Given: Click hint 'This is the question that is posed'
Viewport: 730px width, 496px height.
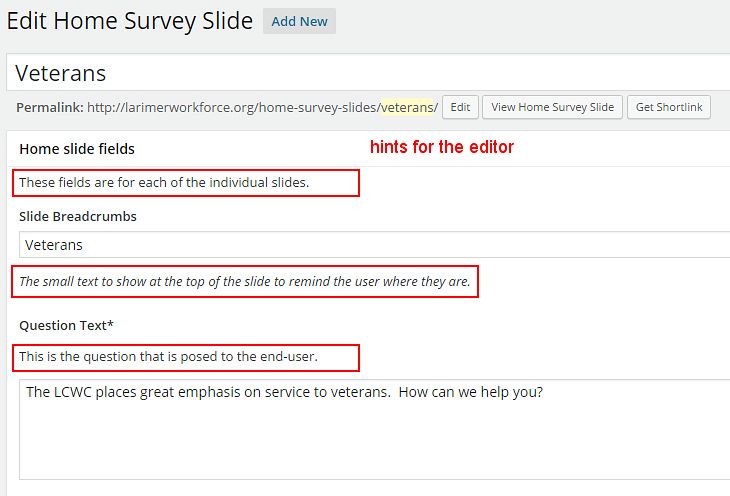Looking at the screenshot, I should tap(168, 357).
